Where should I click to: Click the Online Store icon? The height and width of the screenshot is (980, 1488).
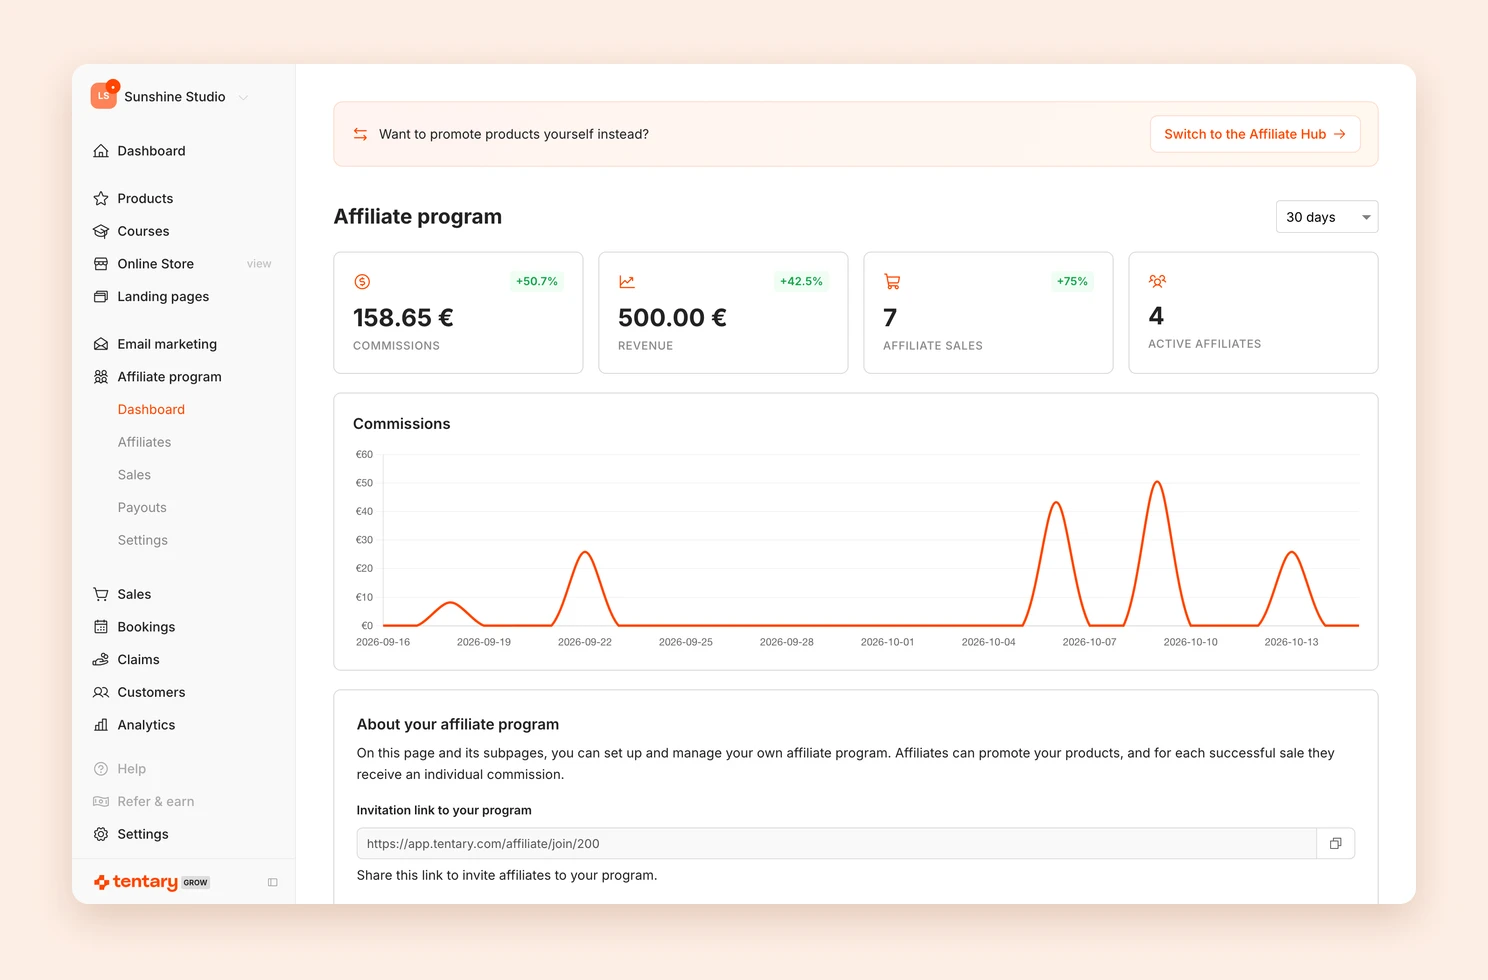coord(101,264)
